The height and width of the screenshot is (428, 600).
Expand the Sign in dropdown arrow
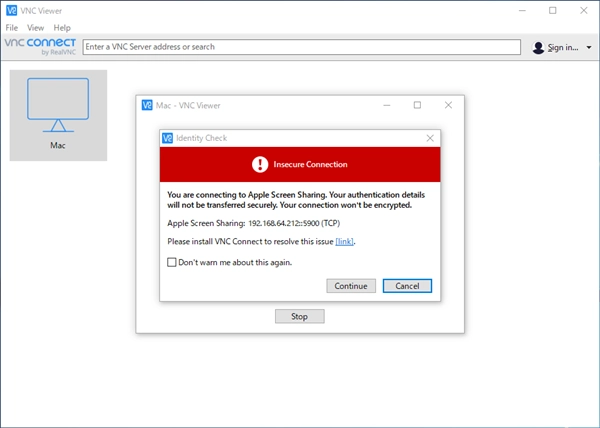pyautogui.click(x=589, y=47)
